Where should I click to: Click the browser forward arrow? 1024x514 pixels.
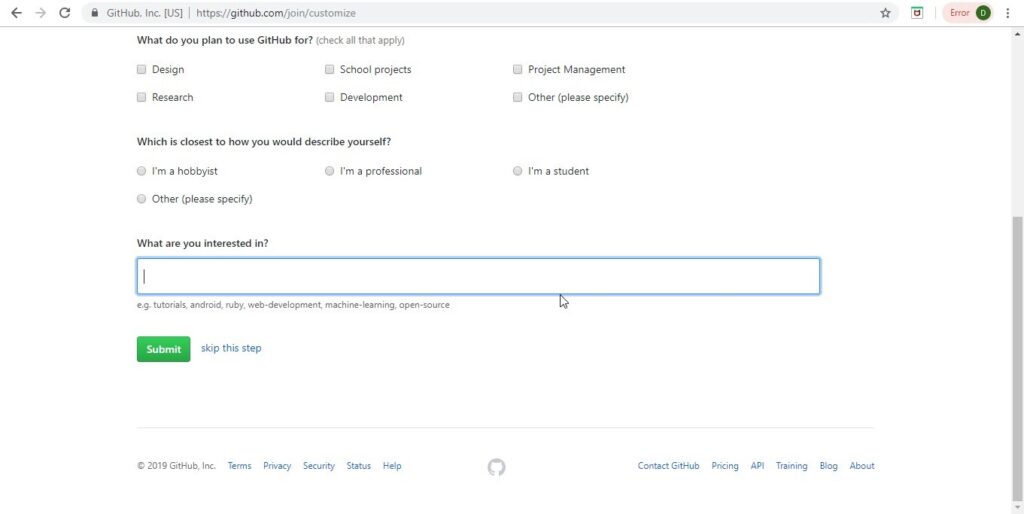[x=40, y=12]
